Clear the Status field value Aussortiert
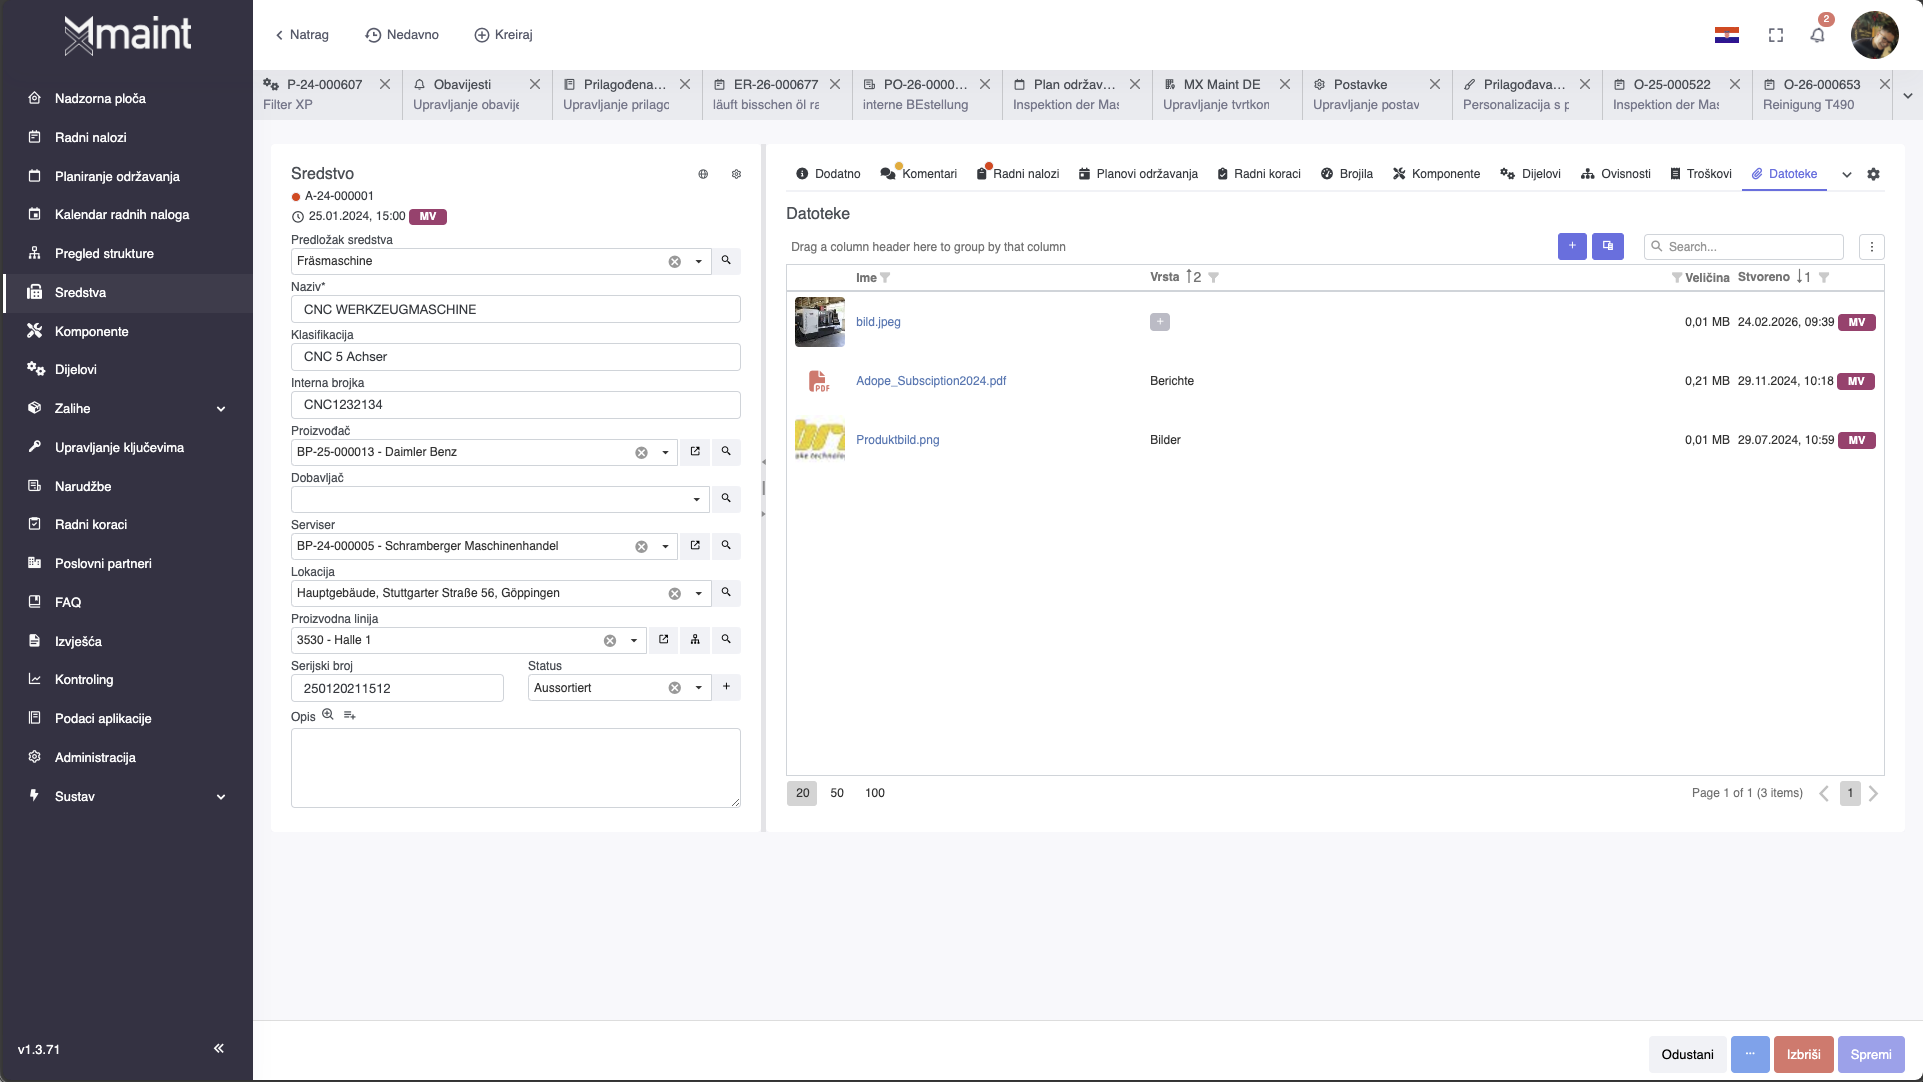 tap(675, 688)
